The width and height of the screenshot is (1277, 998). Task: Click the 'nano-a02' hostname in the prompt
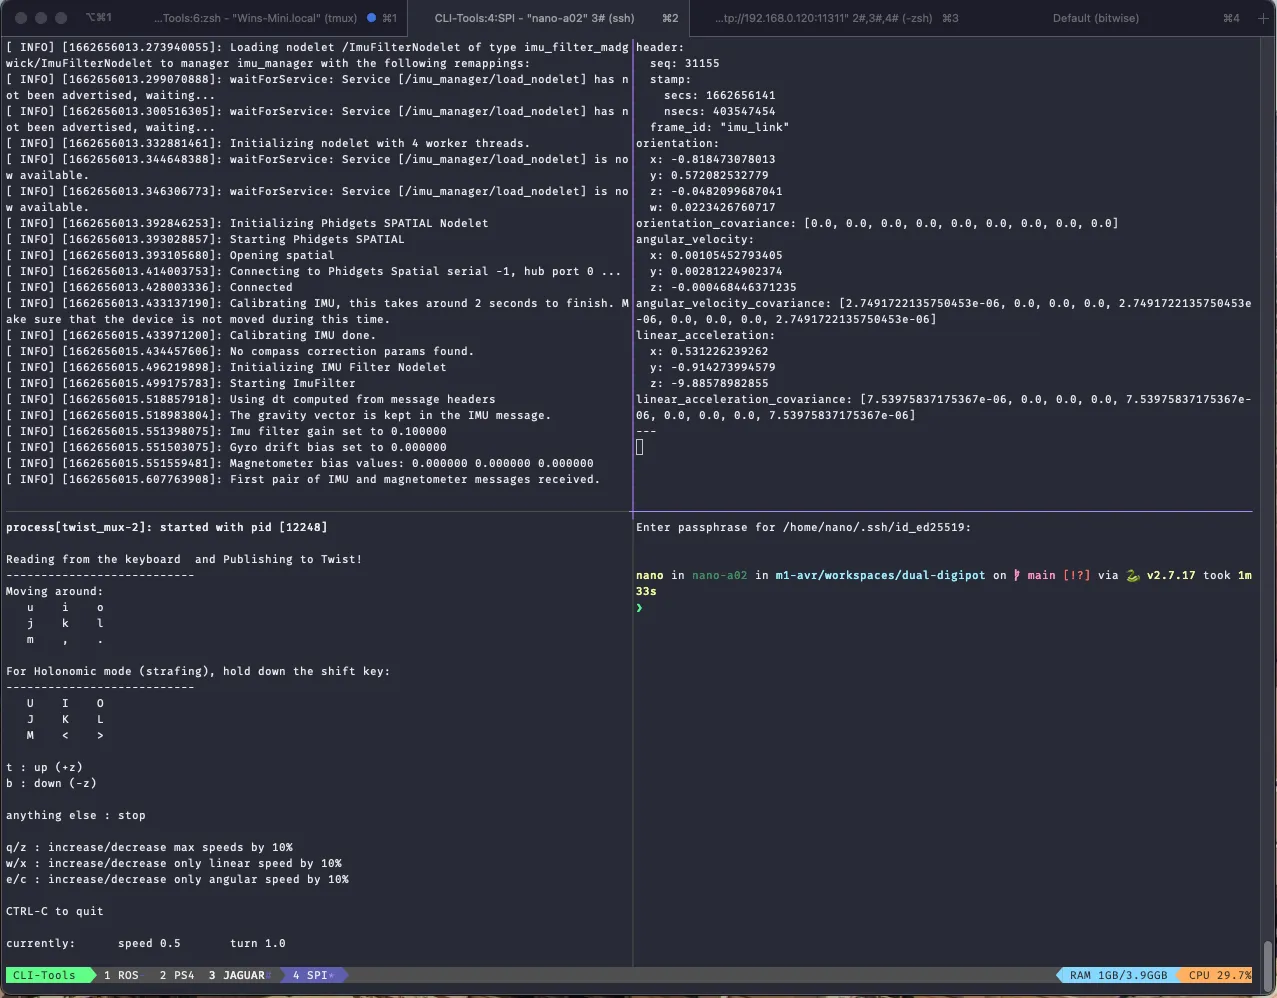(x=719, y=575)
